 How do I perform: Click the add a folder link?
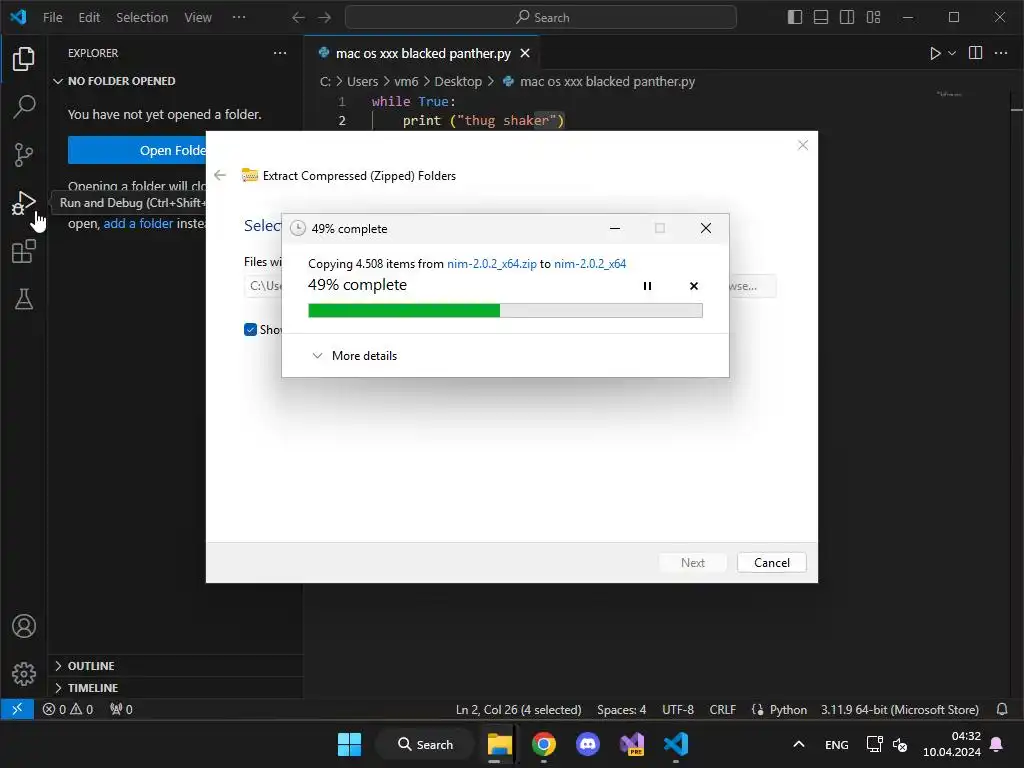138,223
